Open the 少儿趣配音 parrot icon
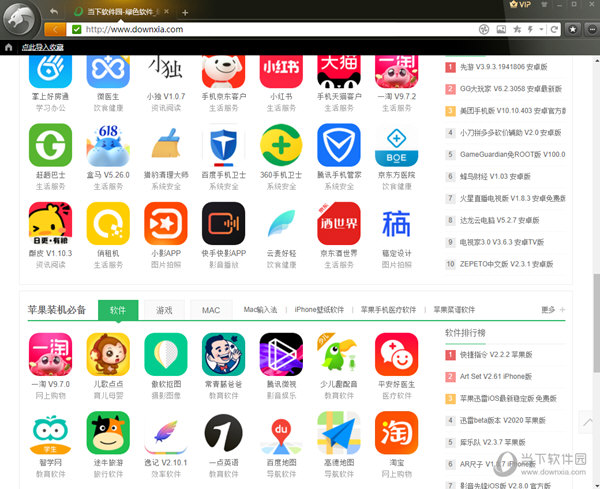 (x=339, y=354)
